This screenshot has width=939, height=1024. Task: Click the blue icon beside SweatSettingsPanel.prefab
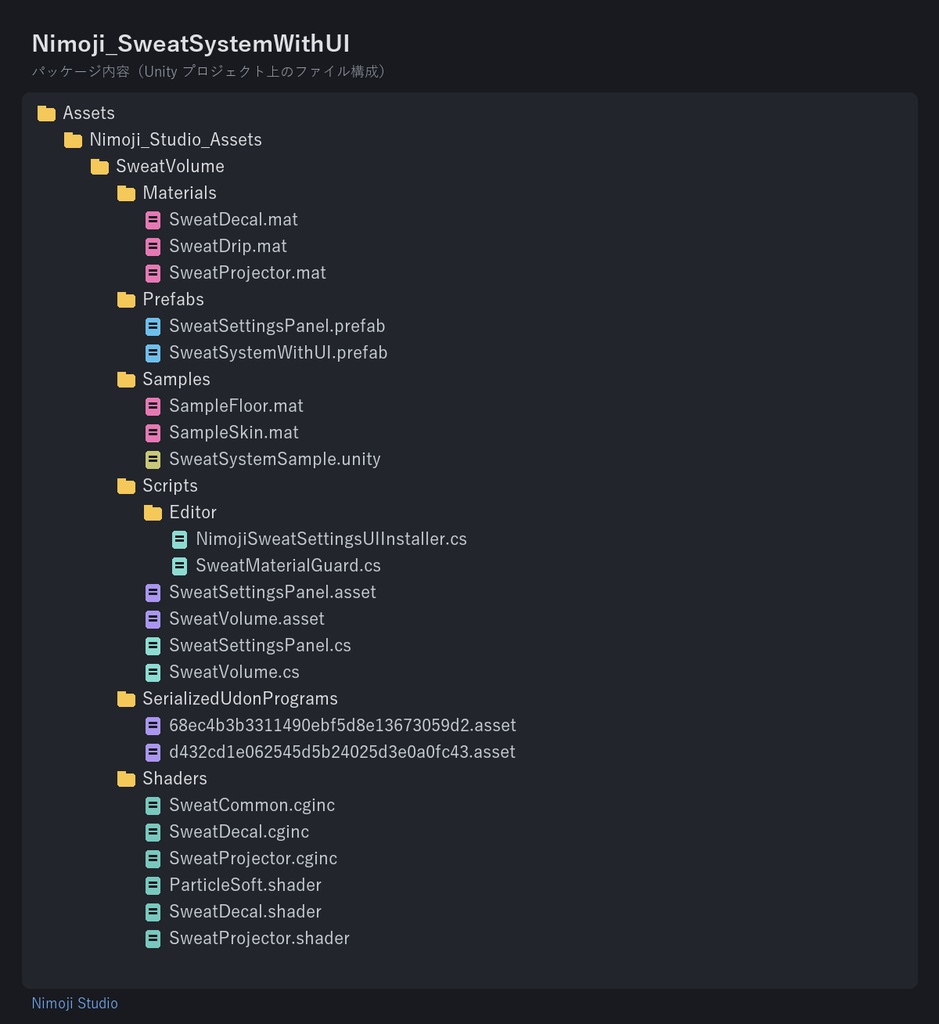tap(153, 327)
